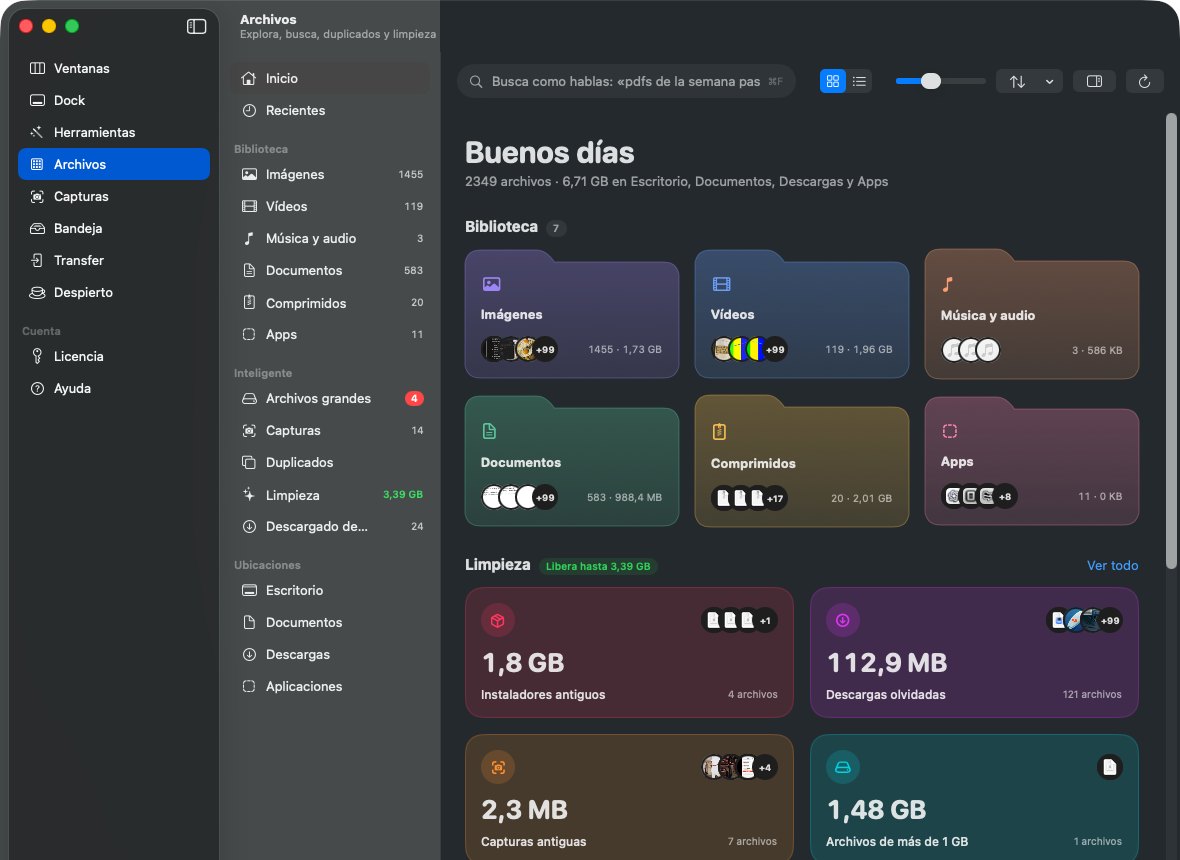Switch to grid view
The height and width of the screenshot is (860, 1180).
tap(832, 81)
